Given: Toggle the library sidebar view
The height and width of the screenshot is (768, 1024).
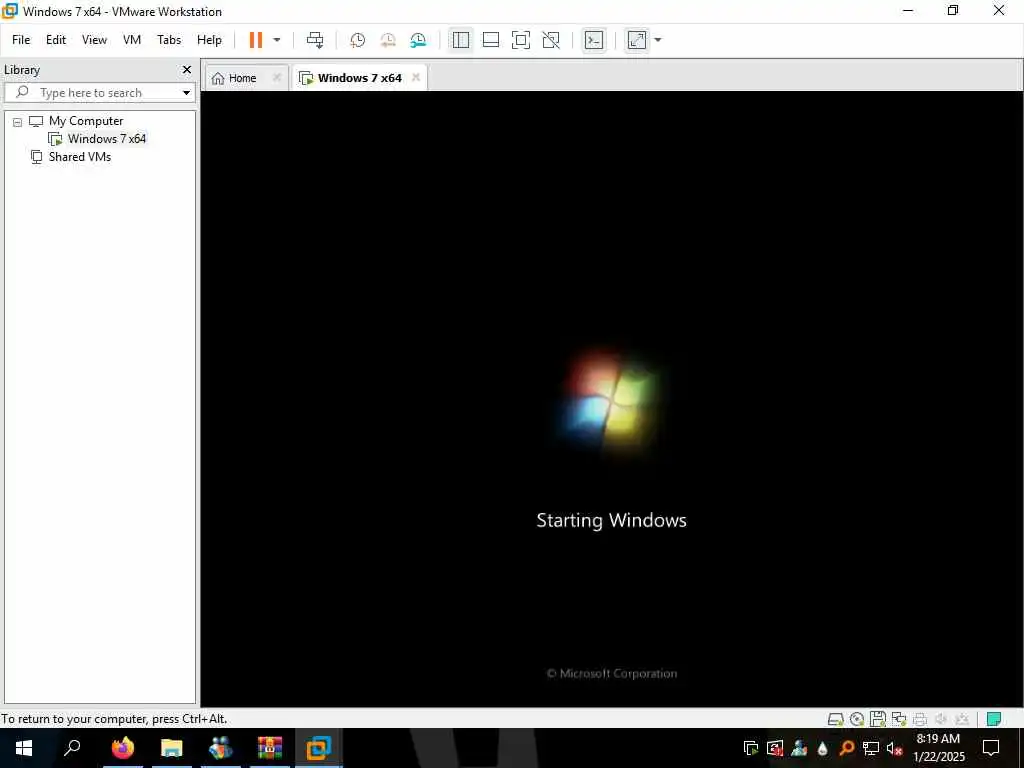Looking at the screenshot, I should [x=460, y=40].
